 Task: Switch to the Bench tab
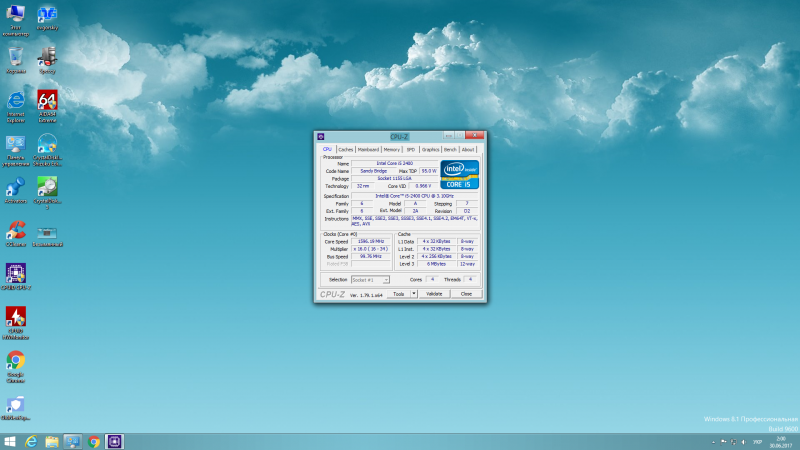click(450, 149)
